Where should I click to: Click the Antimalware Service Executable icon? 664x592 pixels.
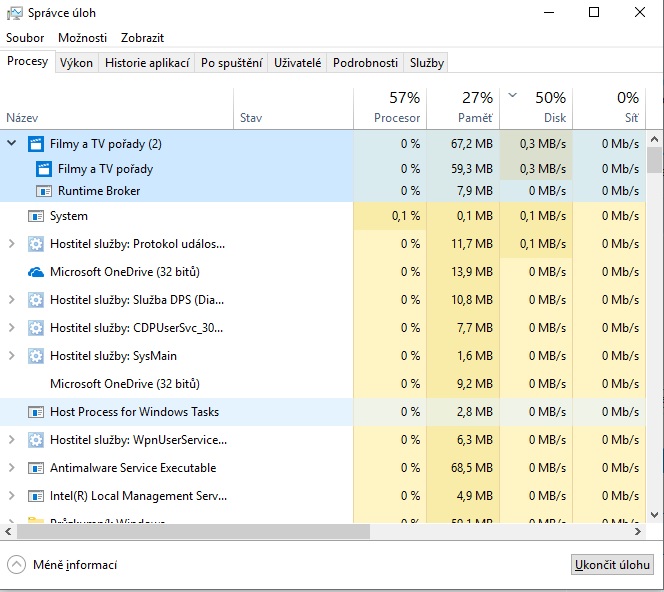(36, 468)
